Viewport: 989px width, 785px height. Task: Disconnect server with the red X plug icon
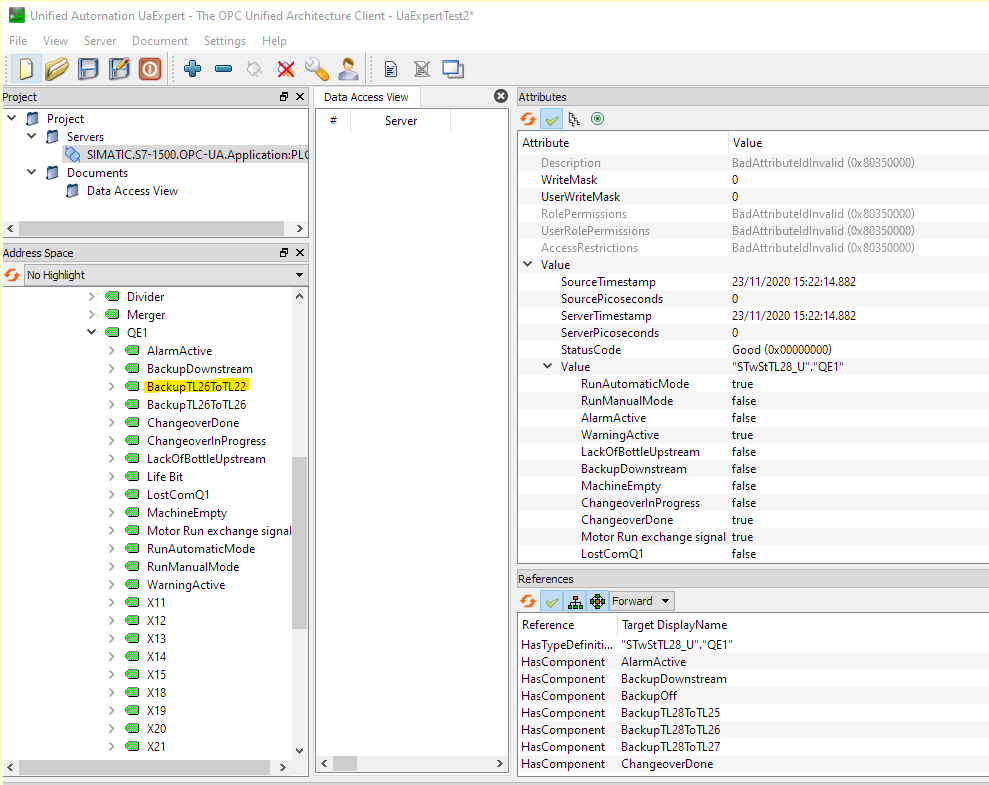pyautogui.click(x=286, y=69)
